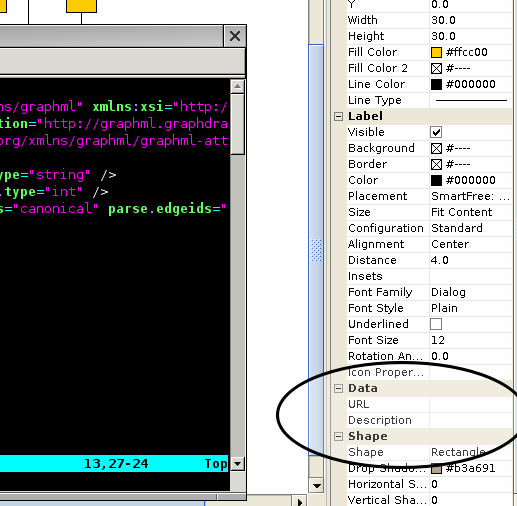Image resolution: width=517 pixels, height=506 pixels.
Task: Open the Fill Color #ffcc00 swatch
Action: tap(436, 52)
